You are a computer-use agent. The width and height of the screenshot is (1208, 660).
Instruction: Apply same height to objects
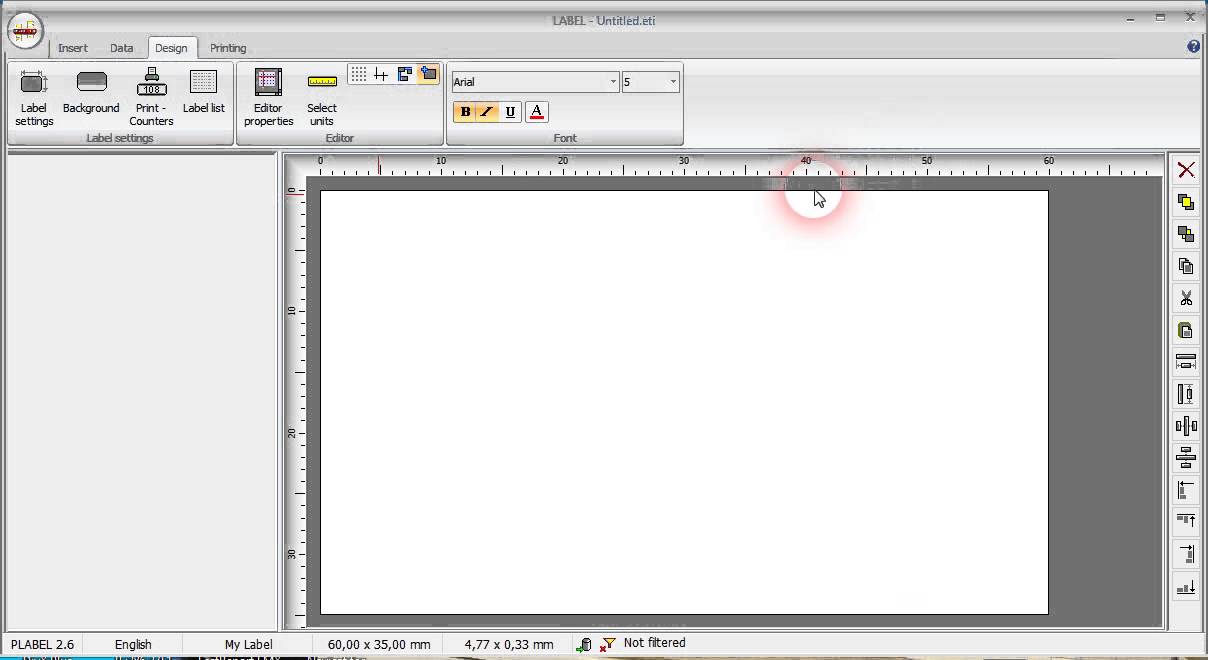click(1186, 394)
